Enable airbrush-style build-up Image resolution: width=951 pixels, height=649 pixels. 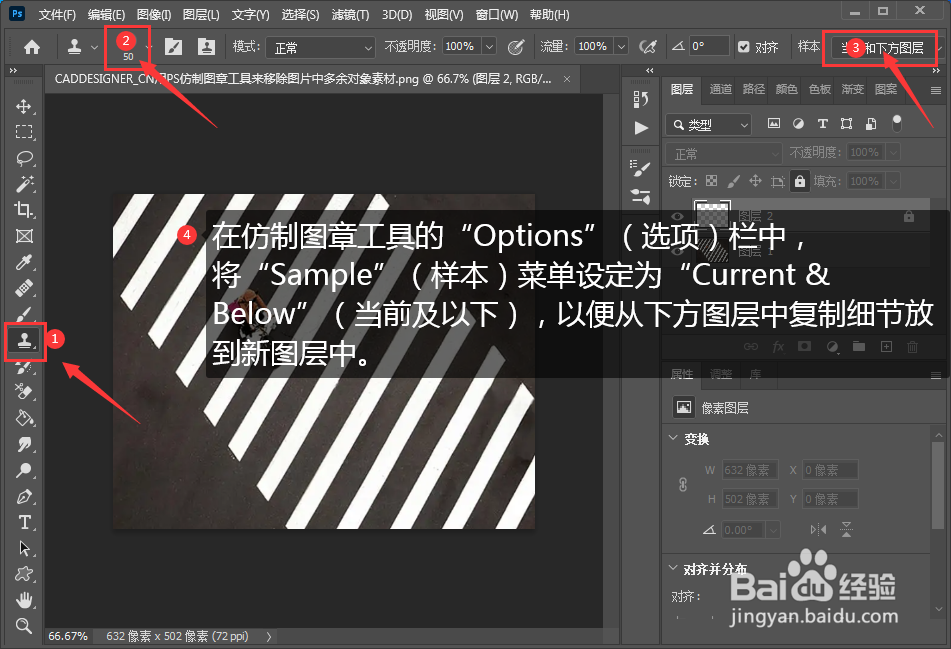click(648, 47)
